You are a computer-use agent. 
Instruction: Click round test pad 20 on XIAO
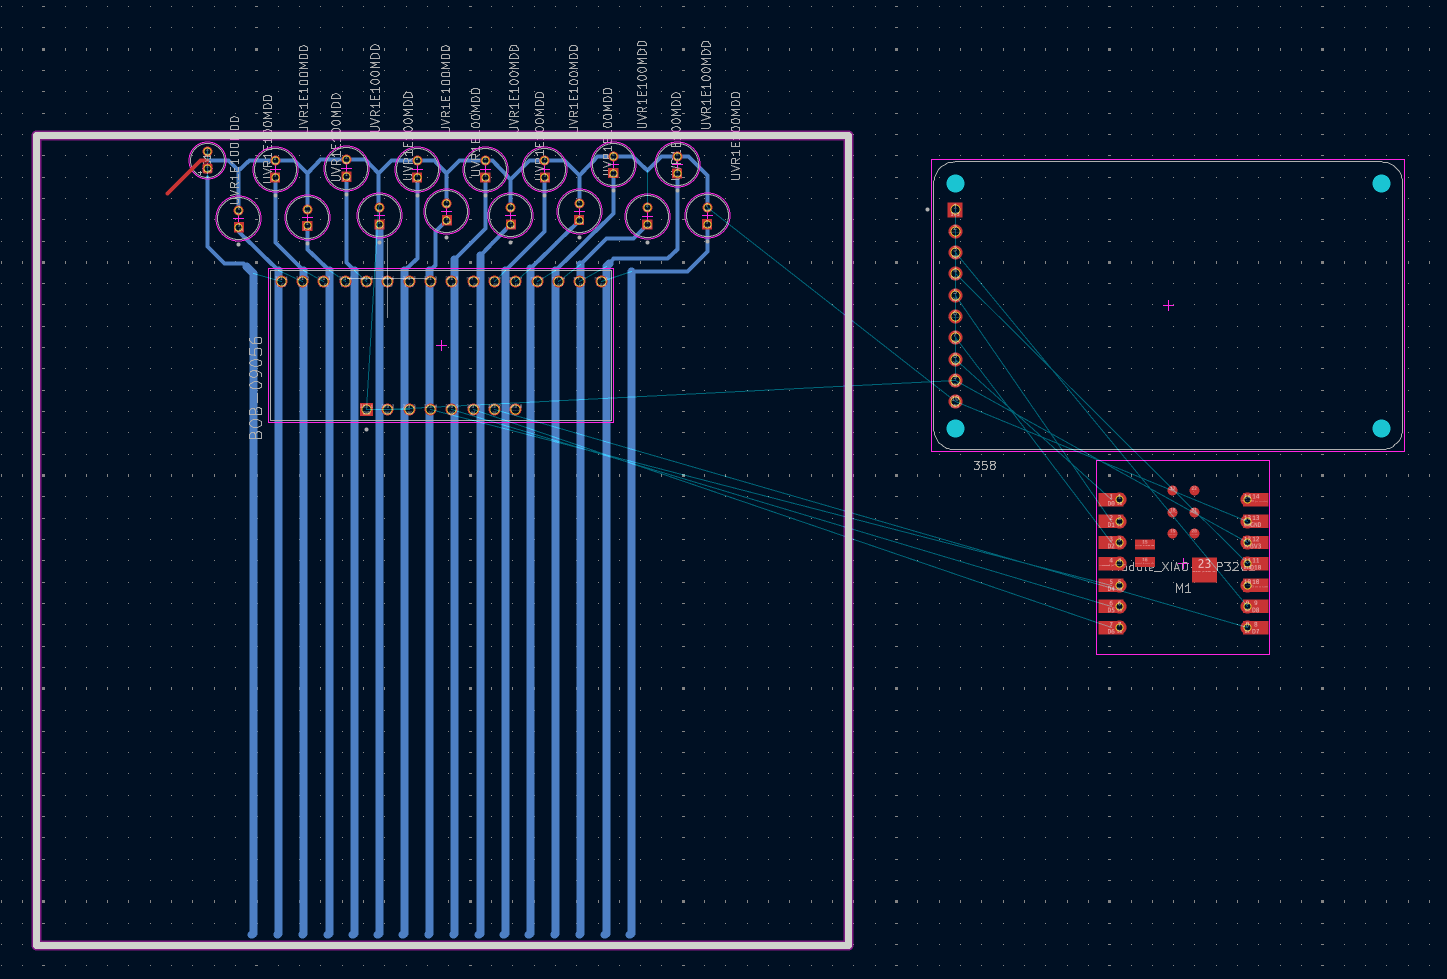(1194, 533)
